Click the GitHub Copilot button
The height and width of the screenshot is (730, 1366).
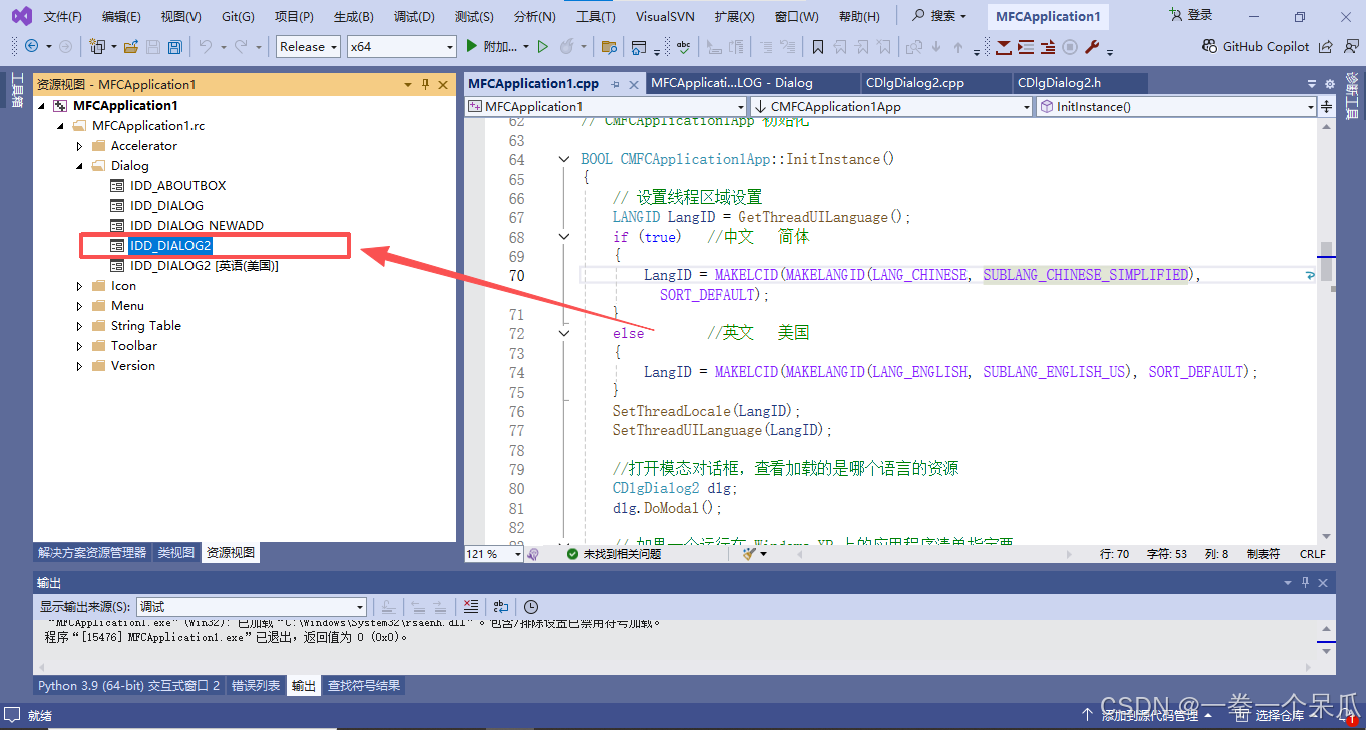click(1256, 46)
